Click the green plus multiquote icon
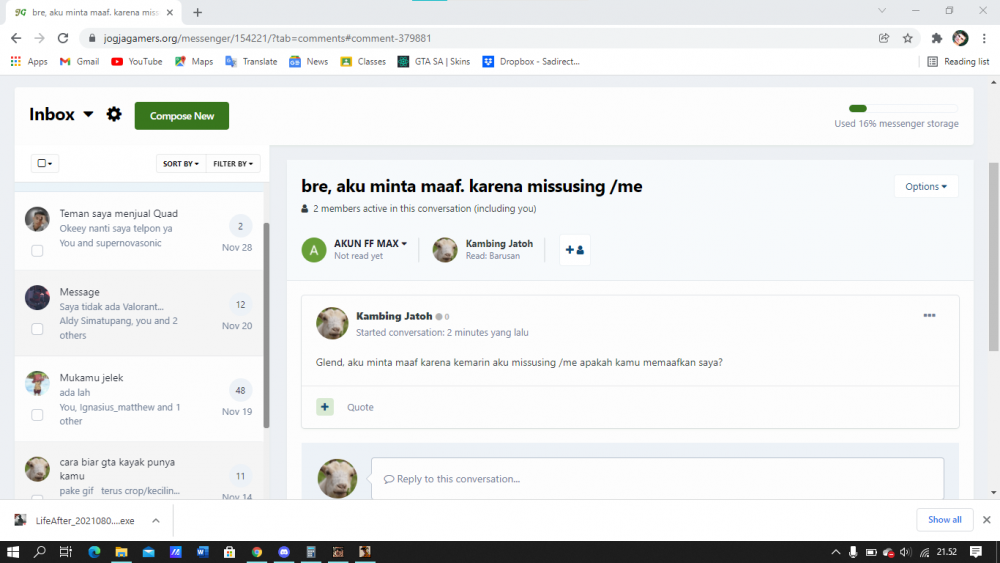The height and width of the screenshot is (563, 1000). click(325, 407)
